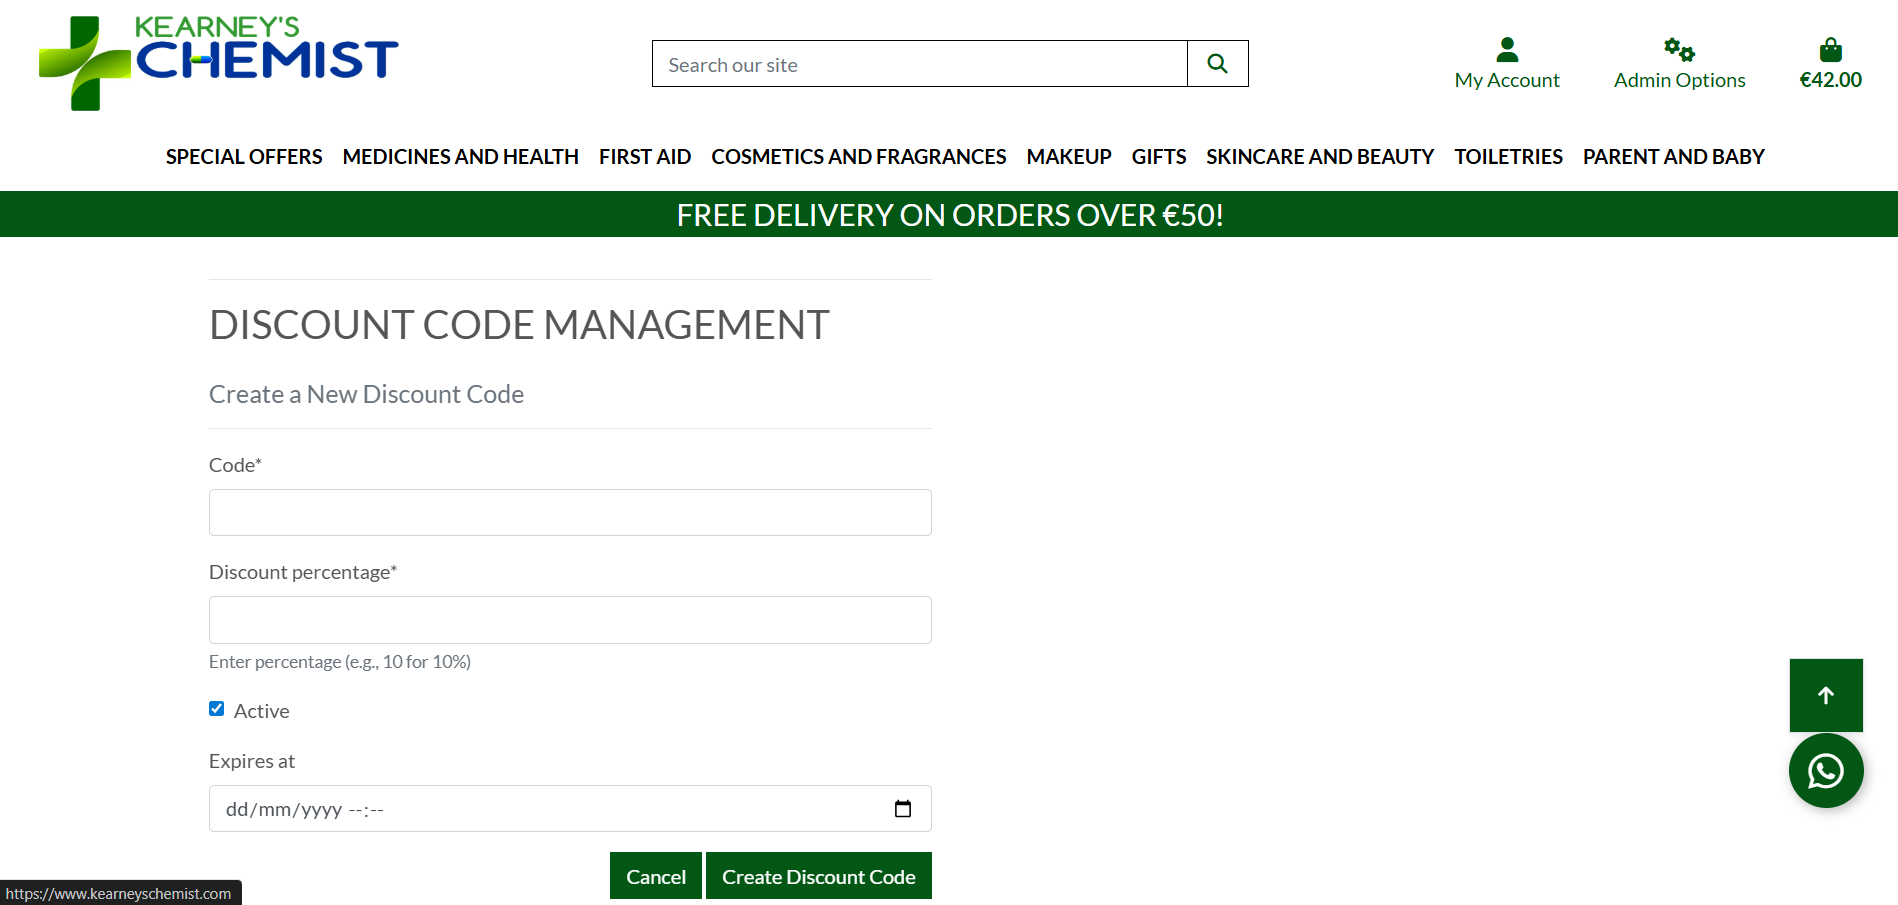Open the Special Offers menu
This screenshot has width=1898, height=905.
pyautogui.click(x=244, y=157)
